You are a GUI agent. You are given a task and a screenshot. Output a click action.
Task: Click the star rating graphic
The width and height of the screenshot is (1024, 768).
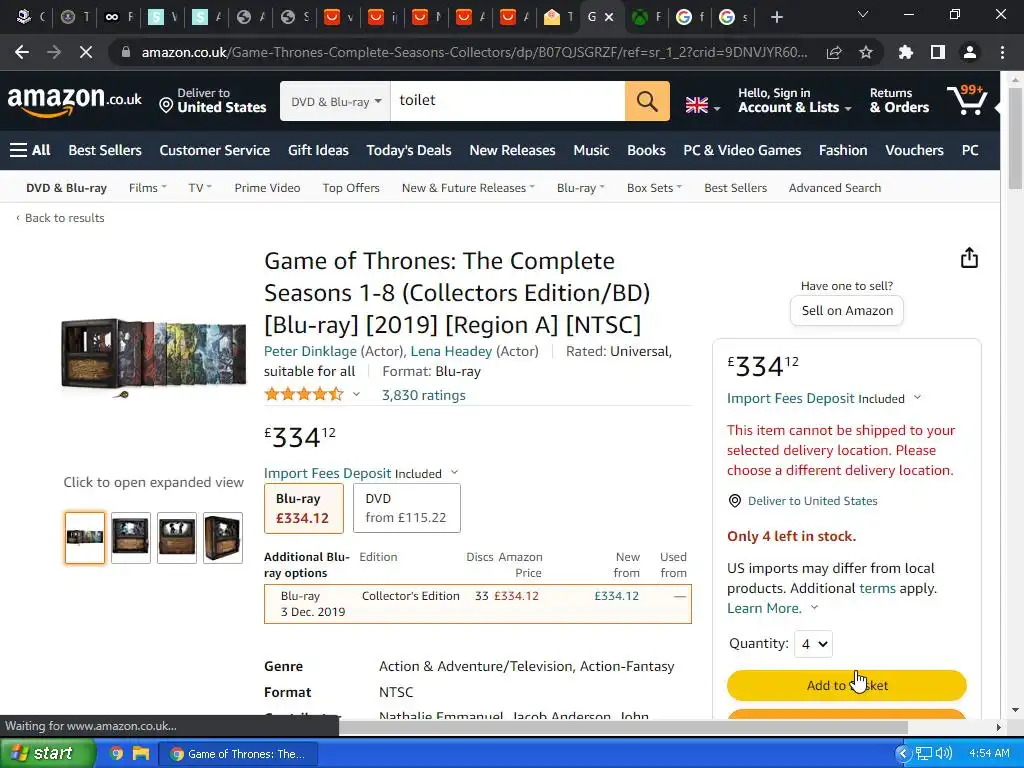click(304, 394)
